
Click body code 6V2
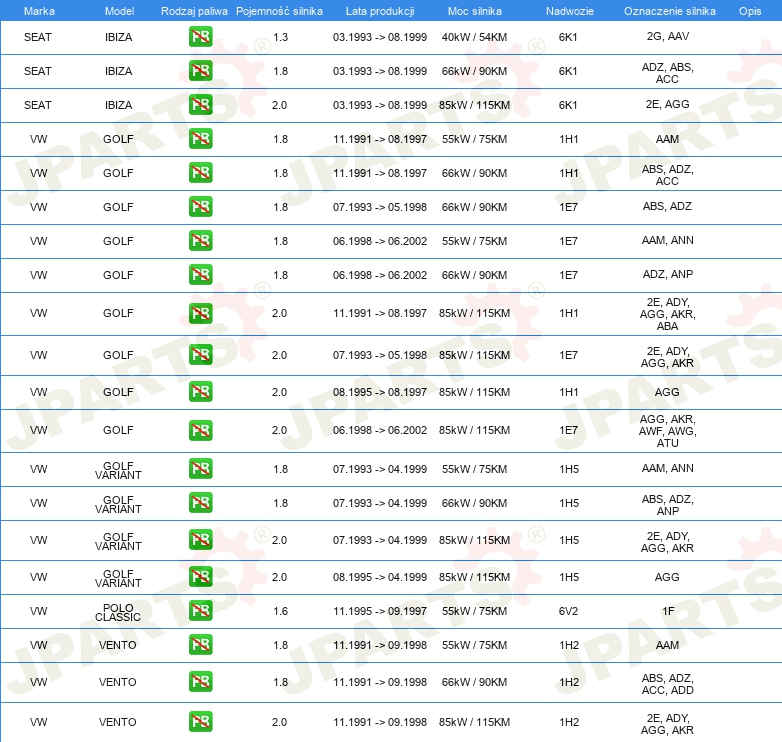tap(569, 611)
